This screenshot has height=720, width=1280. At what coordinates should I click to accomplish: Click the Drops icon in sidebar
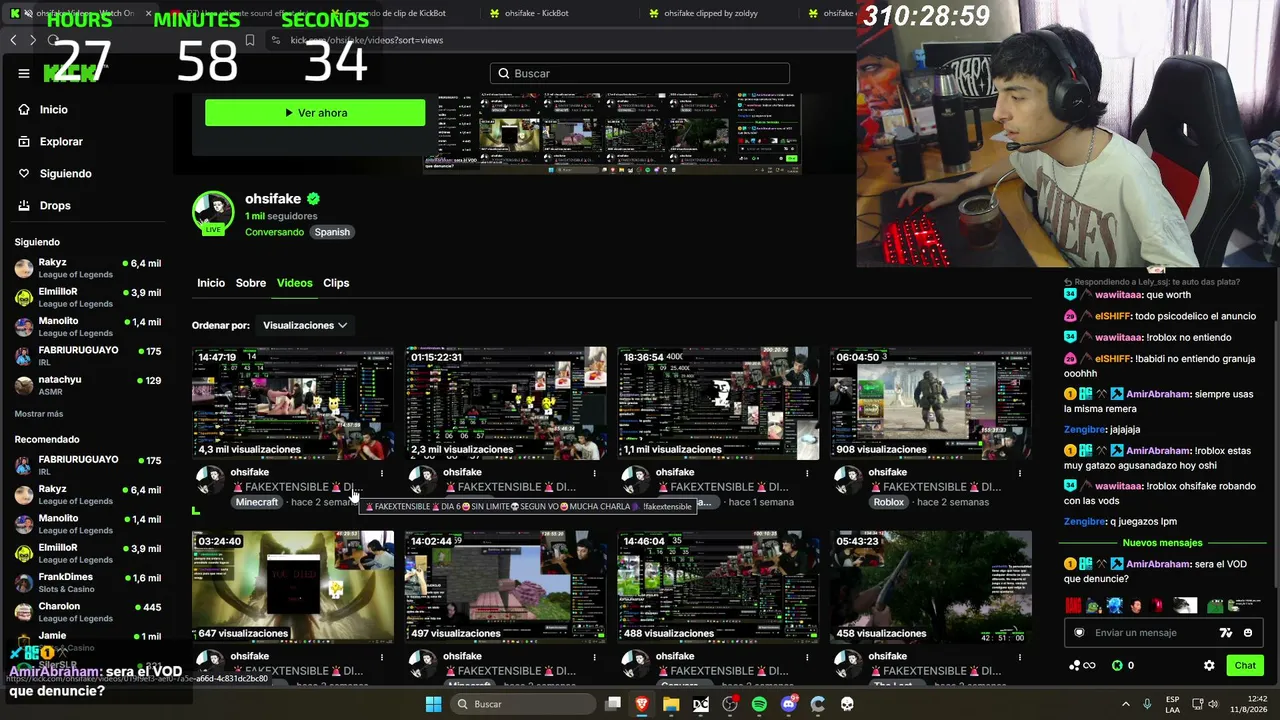[x=24, y=206]
